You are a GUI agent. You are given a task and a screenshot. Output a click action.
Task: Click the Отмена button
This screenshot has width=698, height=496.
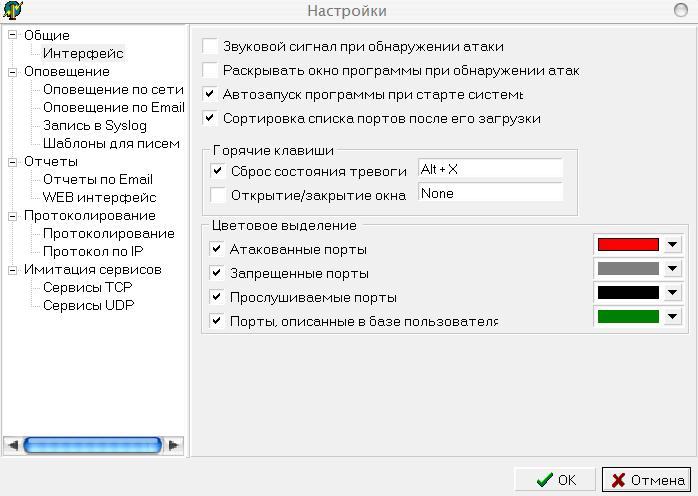646,480
